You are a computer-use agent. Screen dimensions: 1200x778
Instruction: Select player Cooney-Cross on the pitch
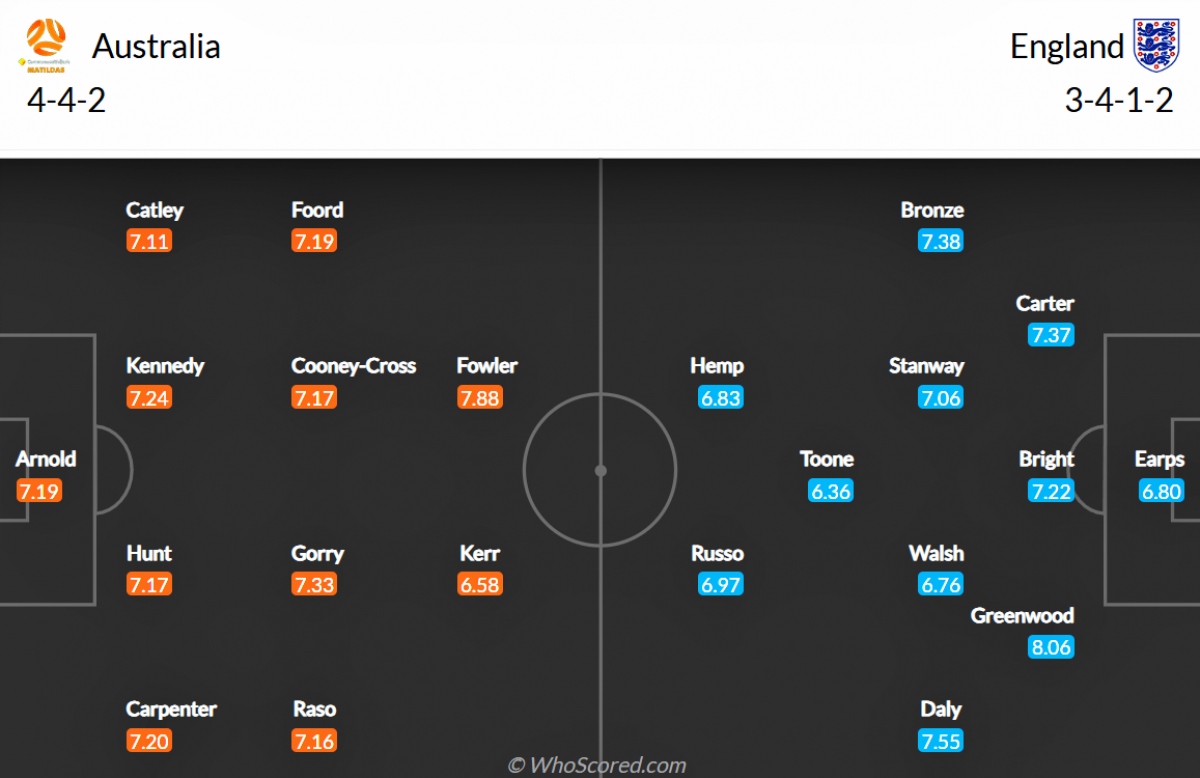pyautogui.click(x=353, y=366)
